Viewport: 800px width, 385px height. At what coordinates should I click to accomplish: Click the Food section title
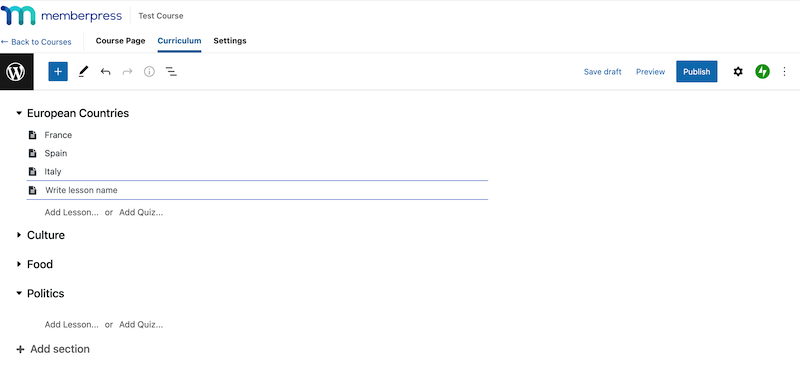pos(40,264)
